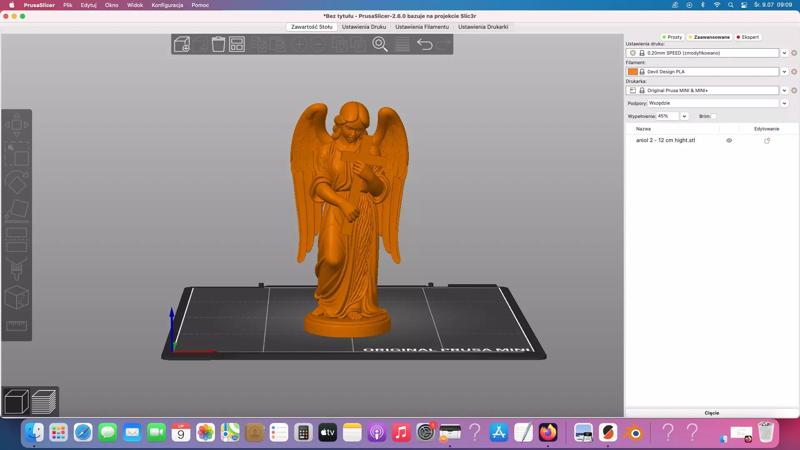Select the Paint-on supports tool

pyautogui.click(x=17, y=269)
